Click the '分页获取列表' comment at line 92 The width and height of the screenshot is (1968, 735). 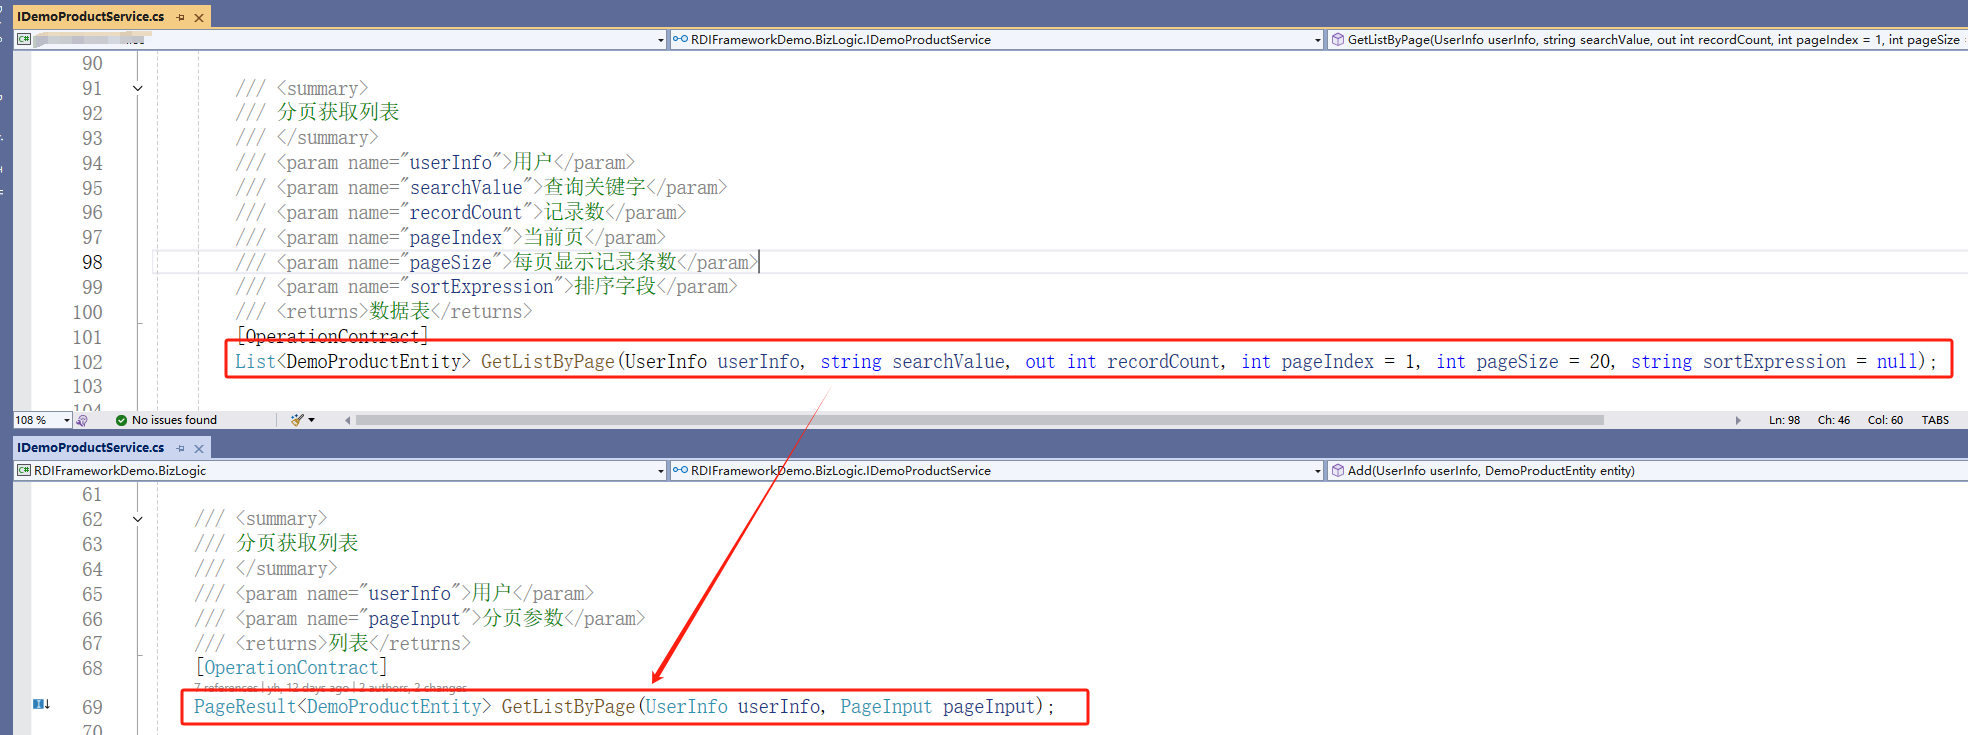pyautogui.click(x=338, y=112)
